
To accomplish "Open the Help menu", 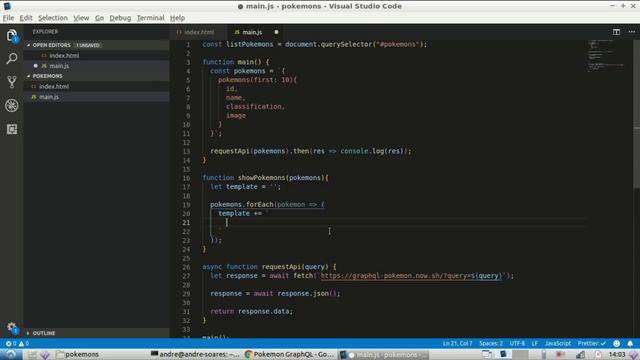I will pos(177,18).
